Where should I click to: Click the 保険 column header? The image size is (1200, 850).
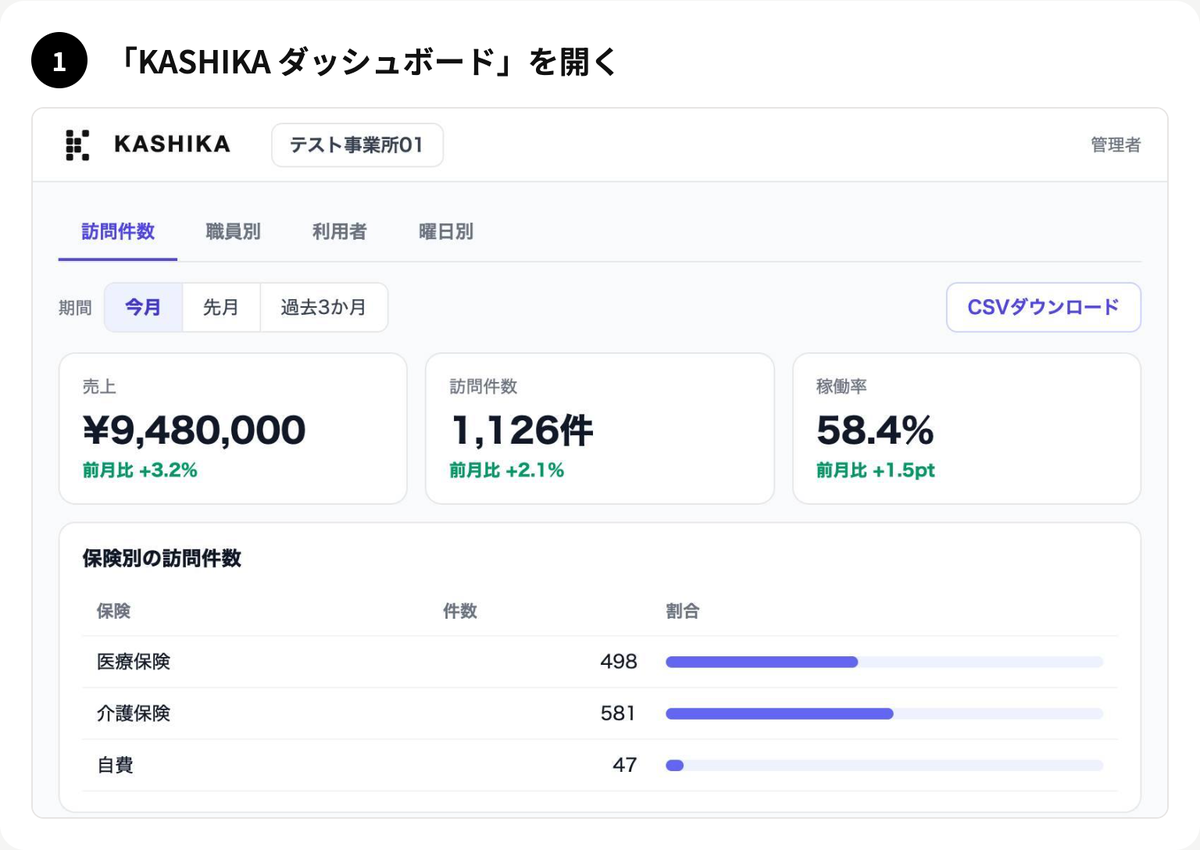[x=114, y=611]
